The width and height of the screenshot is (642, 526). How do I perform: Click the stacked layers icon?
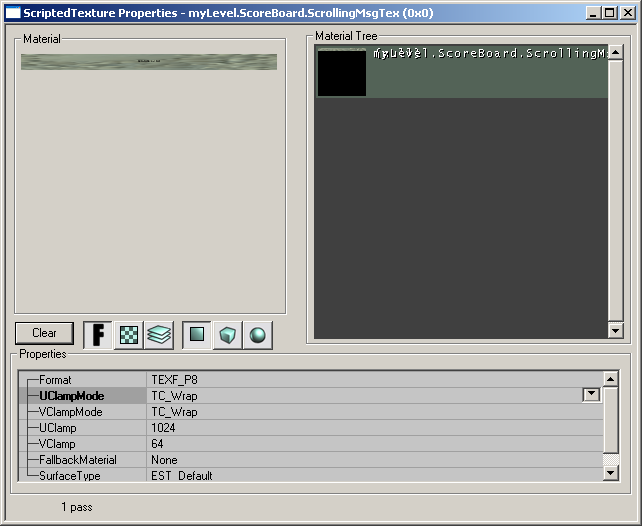[x=159, y=335]
